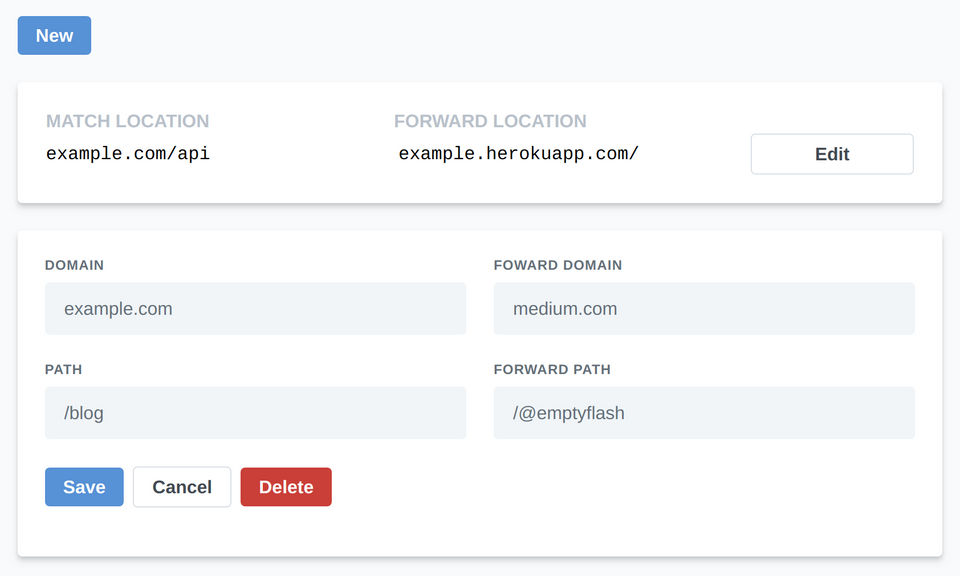Delete this forwarding rule
This screenshot has width=960, height=576.
click(x=286, y=487)
